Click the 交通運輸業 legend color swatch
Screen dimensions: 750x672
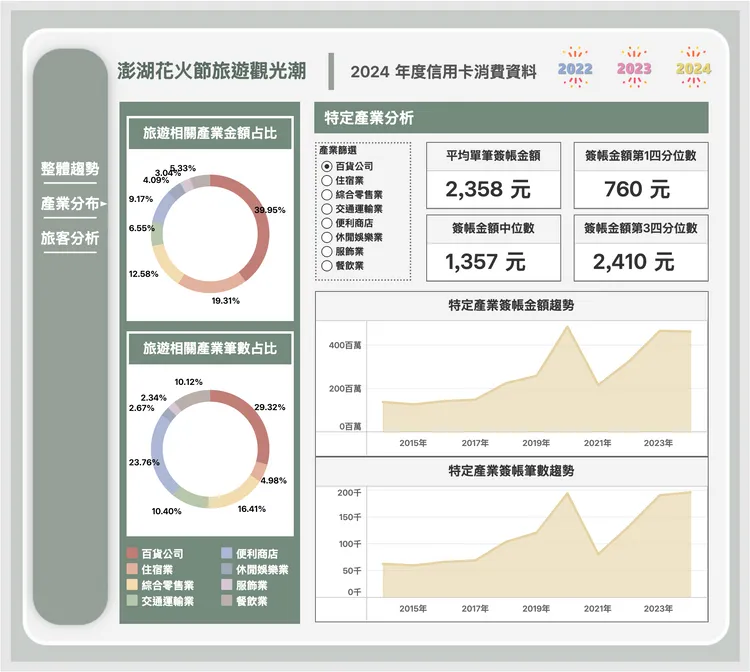(x=132, y=601)
